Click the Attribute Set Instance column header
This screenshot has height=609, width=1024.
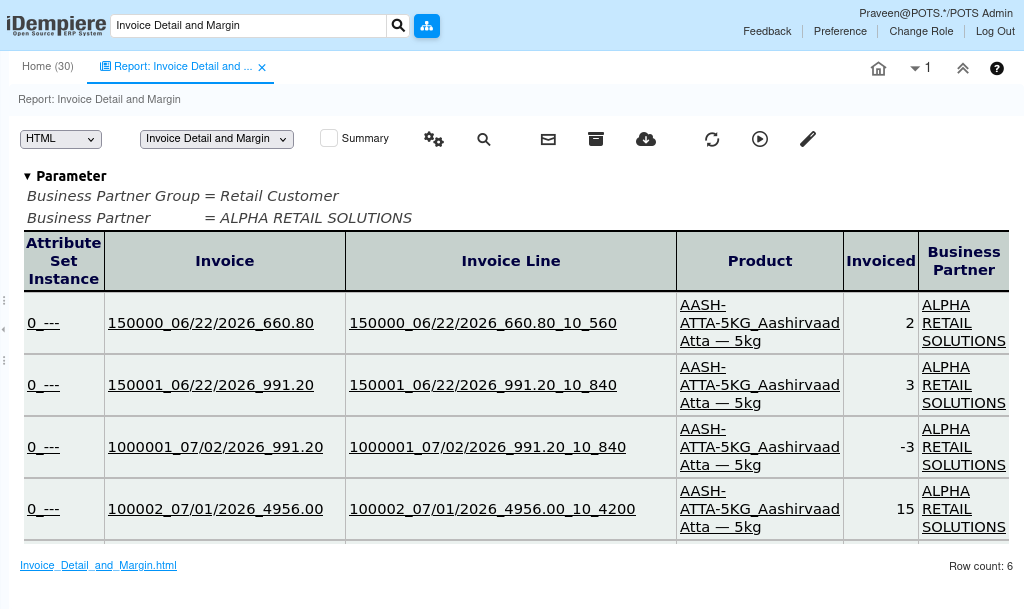64,261
